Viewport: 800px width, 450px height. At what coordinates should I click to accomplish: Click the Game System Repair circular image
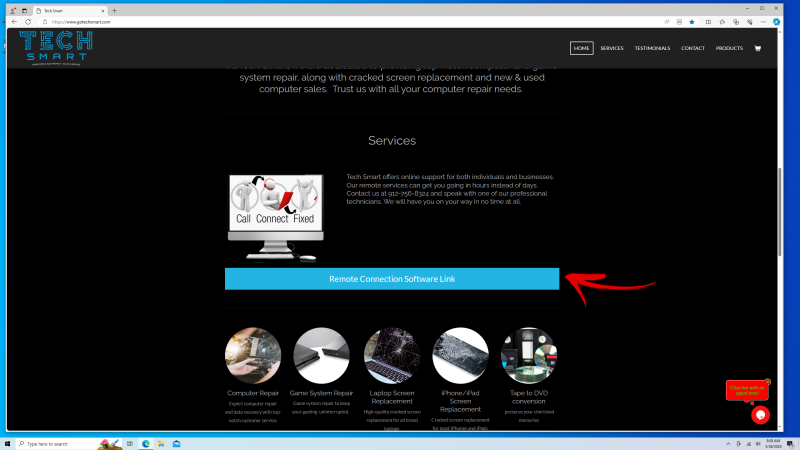(x=321, y=356)
